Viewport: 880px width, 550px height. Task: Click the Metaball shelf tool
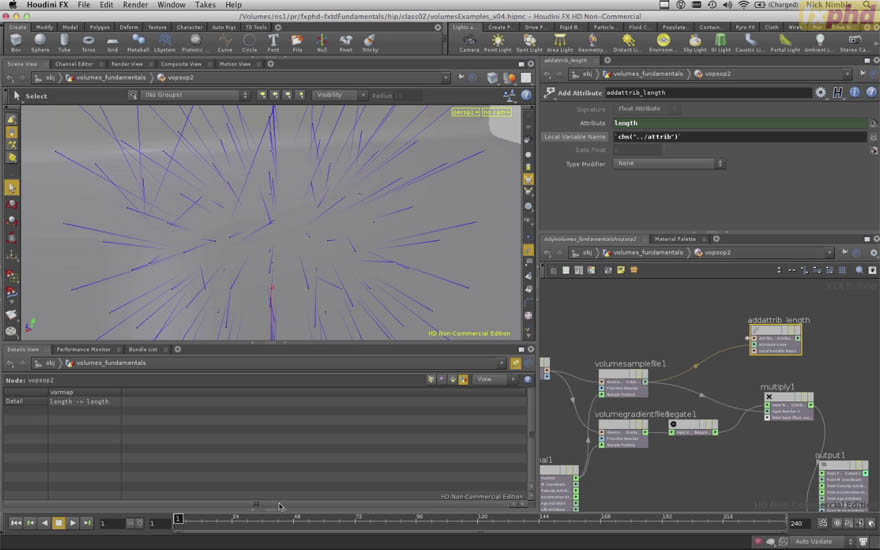[138, 42]
